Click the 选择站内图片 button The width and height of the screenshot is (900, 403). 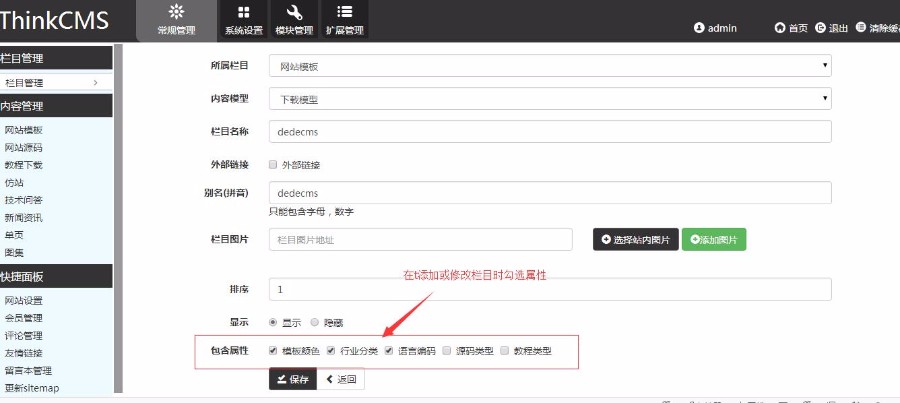tap(636, 239)
